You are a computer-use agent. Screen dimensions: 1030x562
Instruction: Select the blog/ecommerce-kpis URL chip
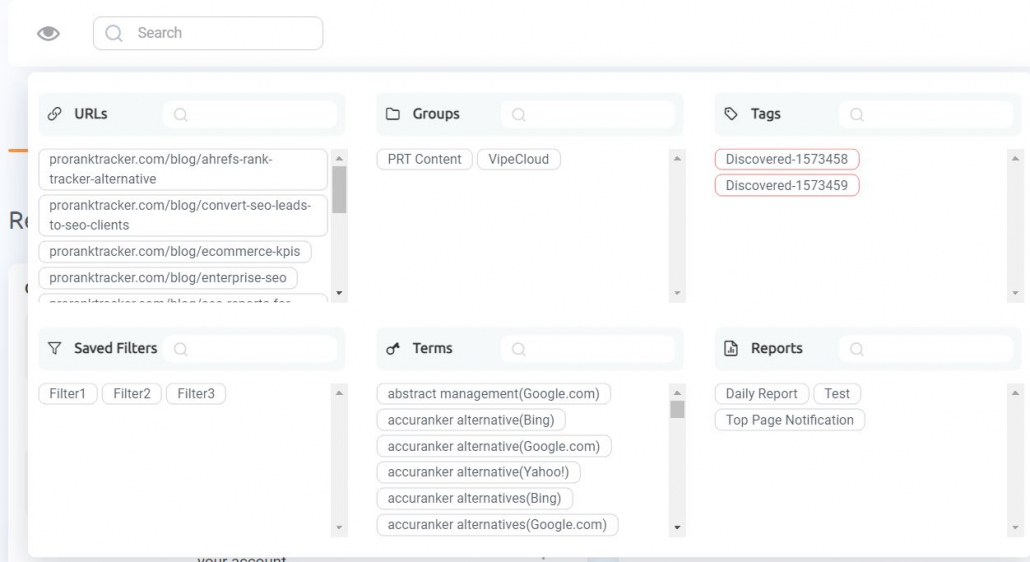point(175,251)
